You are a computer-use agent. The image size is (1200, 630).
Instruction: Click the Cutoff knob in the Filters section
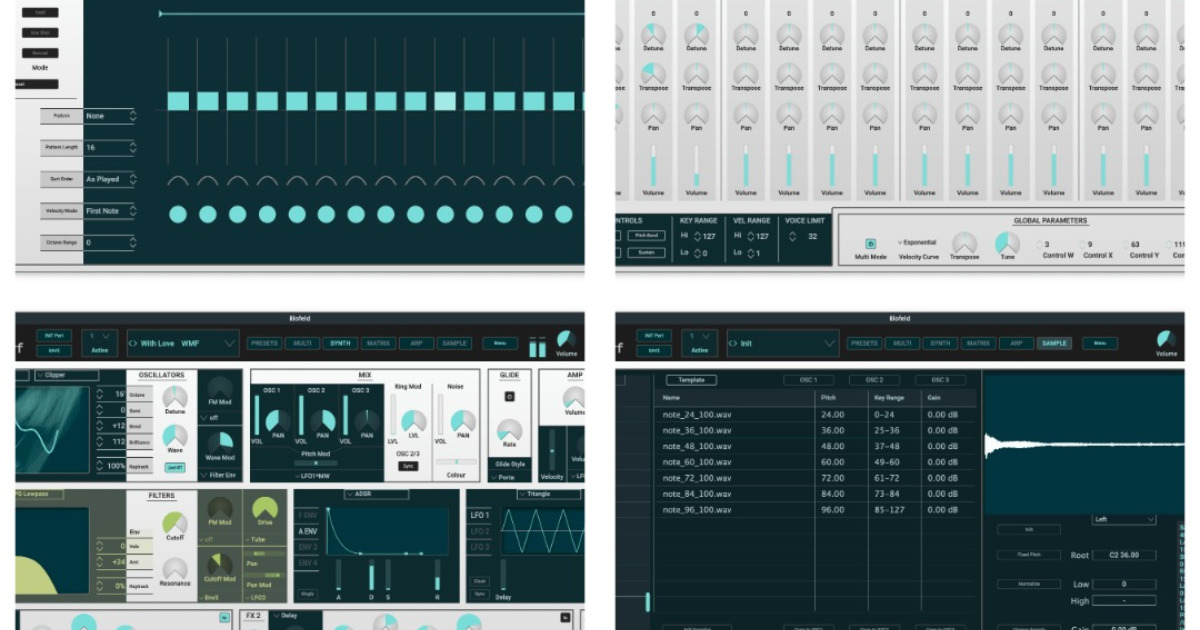tap(175, 522)
